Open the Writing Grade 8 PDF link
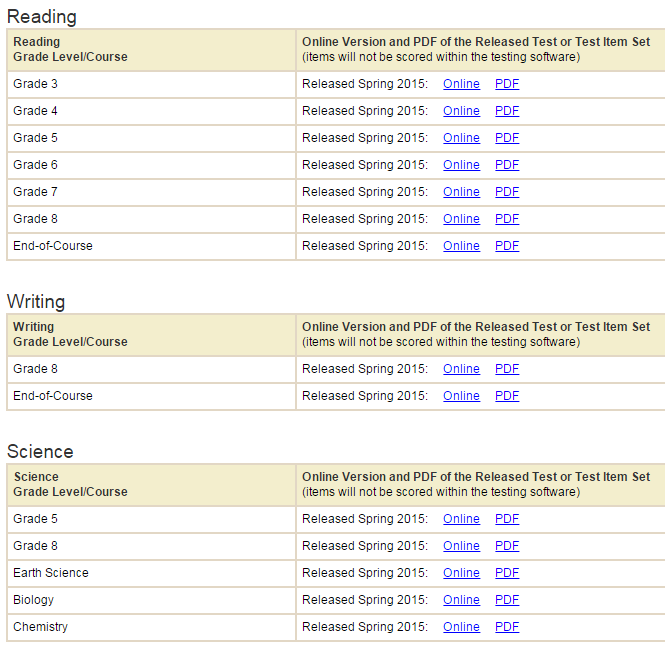This screenshot has width=665, height=661. [x=507, y=369]
